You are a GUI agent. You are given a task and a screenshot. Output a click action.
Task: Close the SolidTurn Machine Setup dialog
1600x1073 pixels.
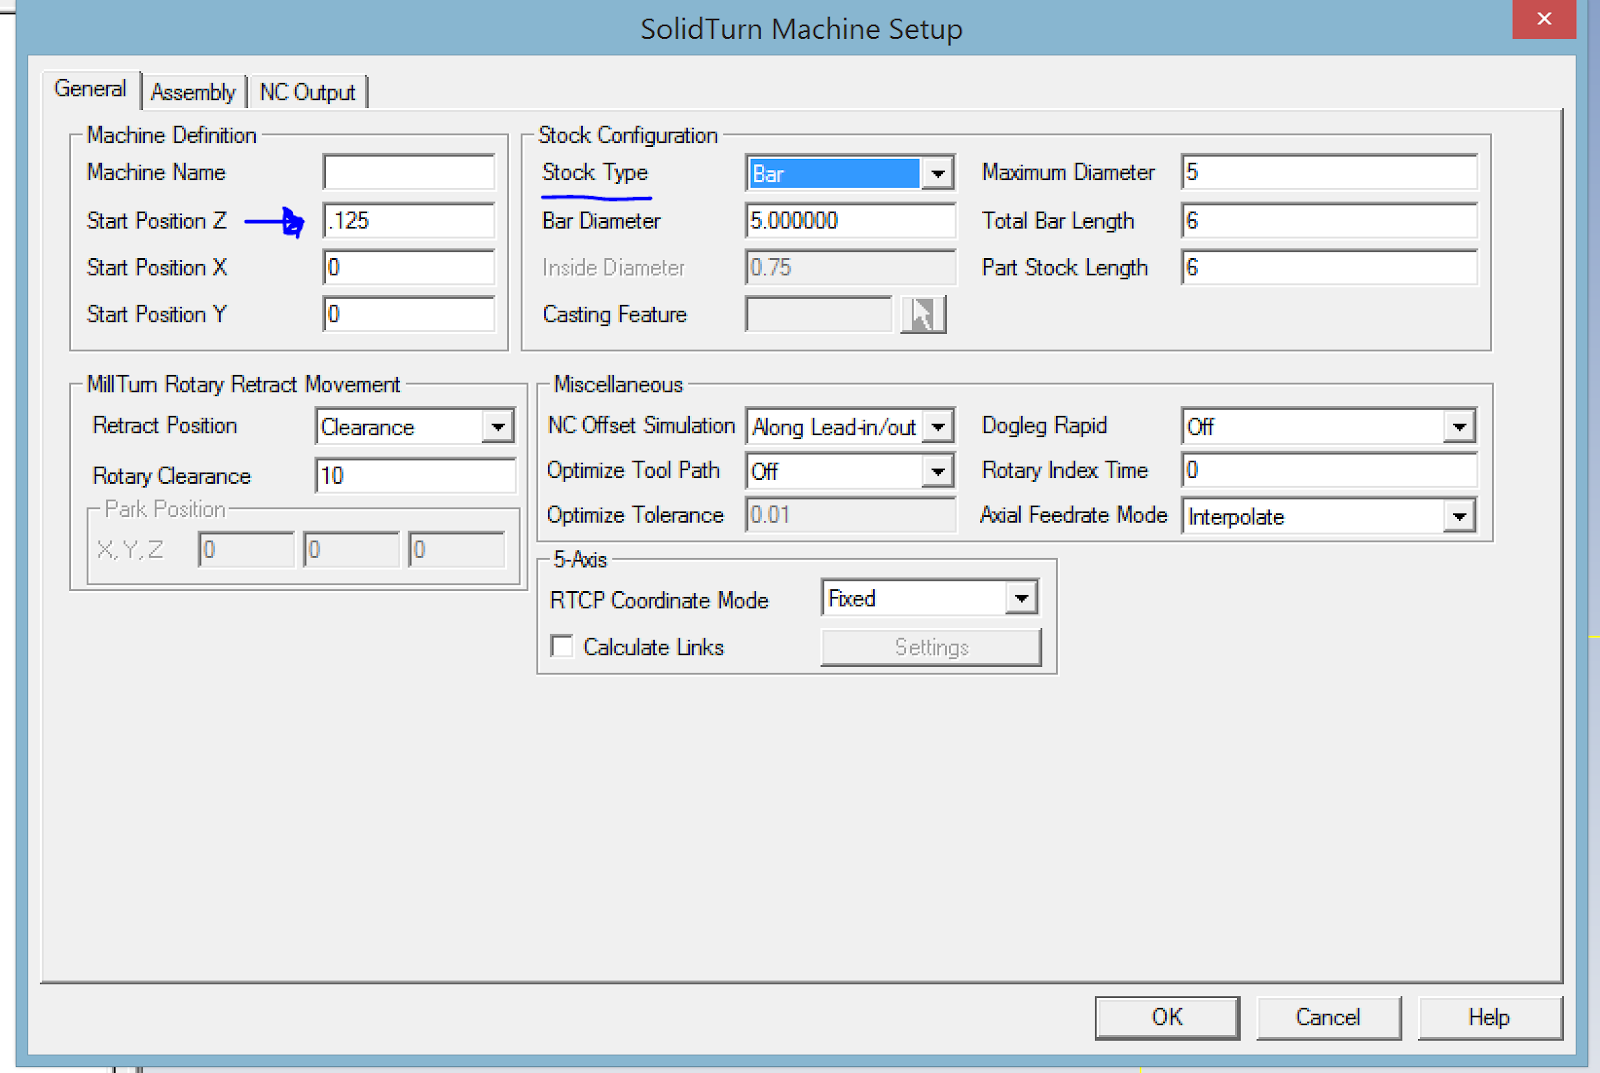(1544, 19)
